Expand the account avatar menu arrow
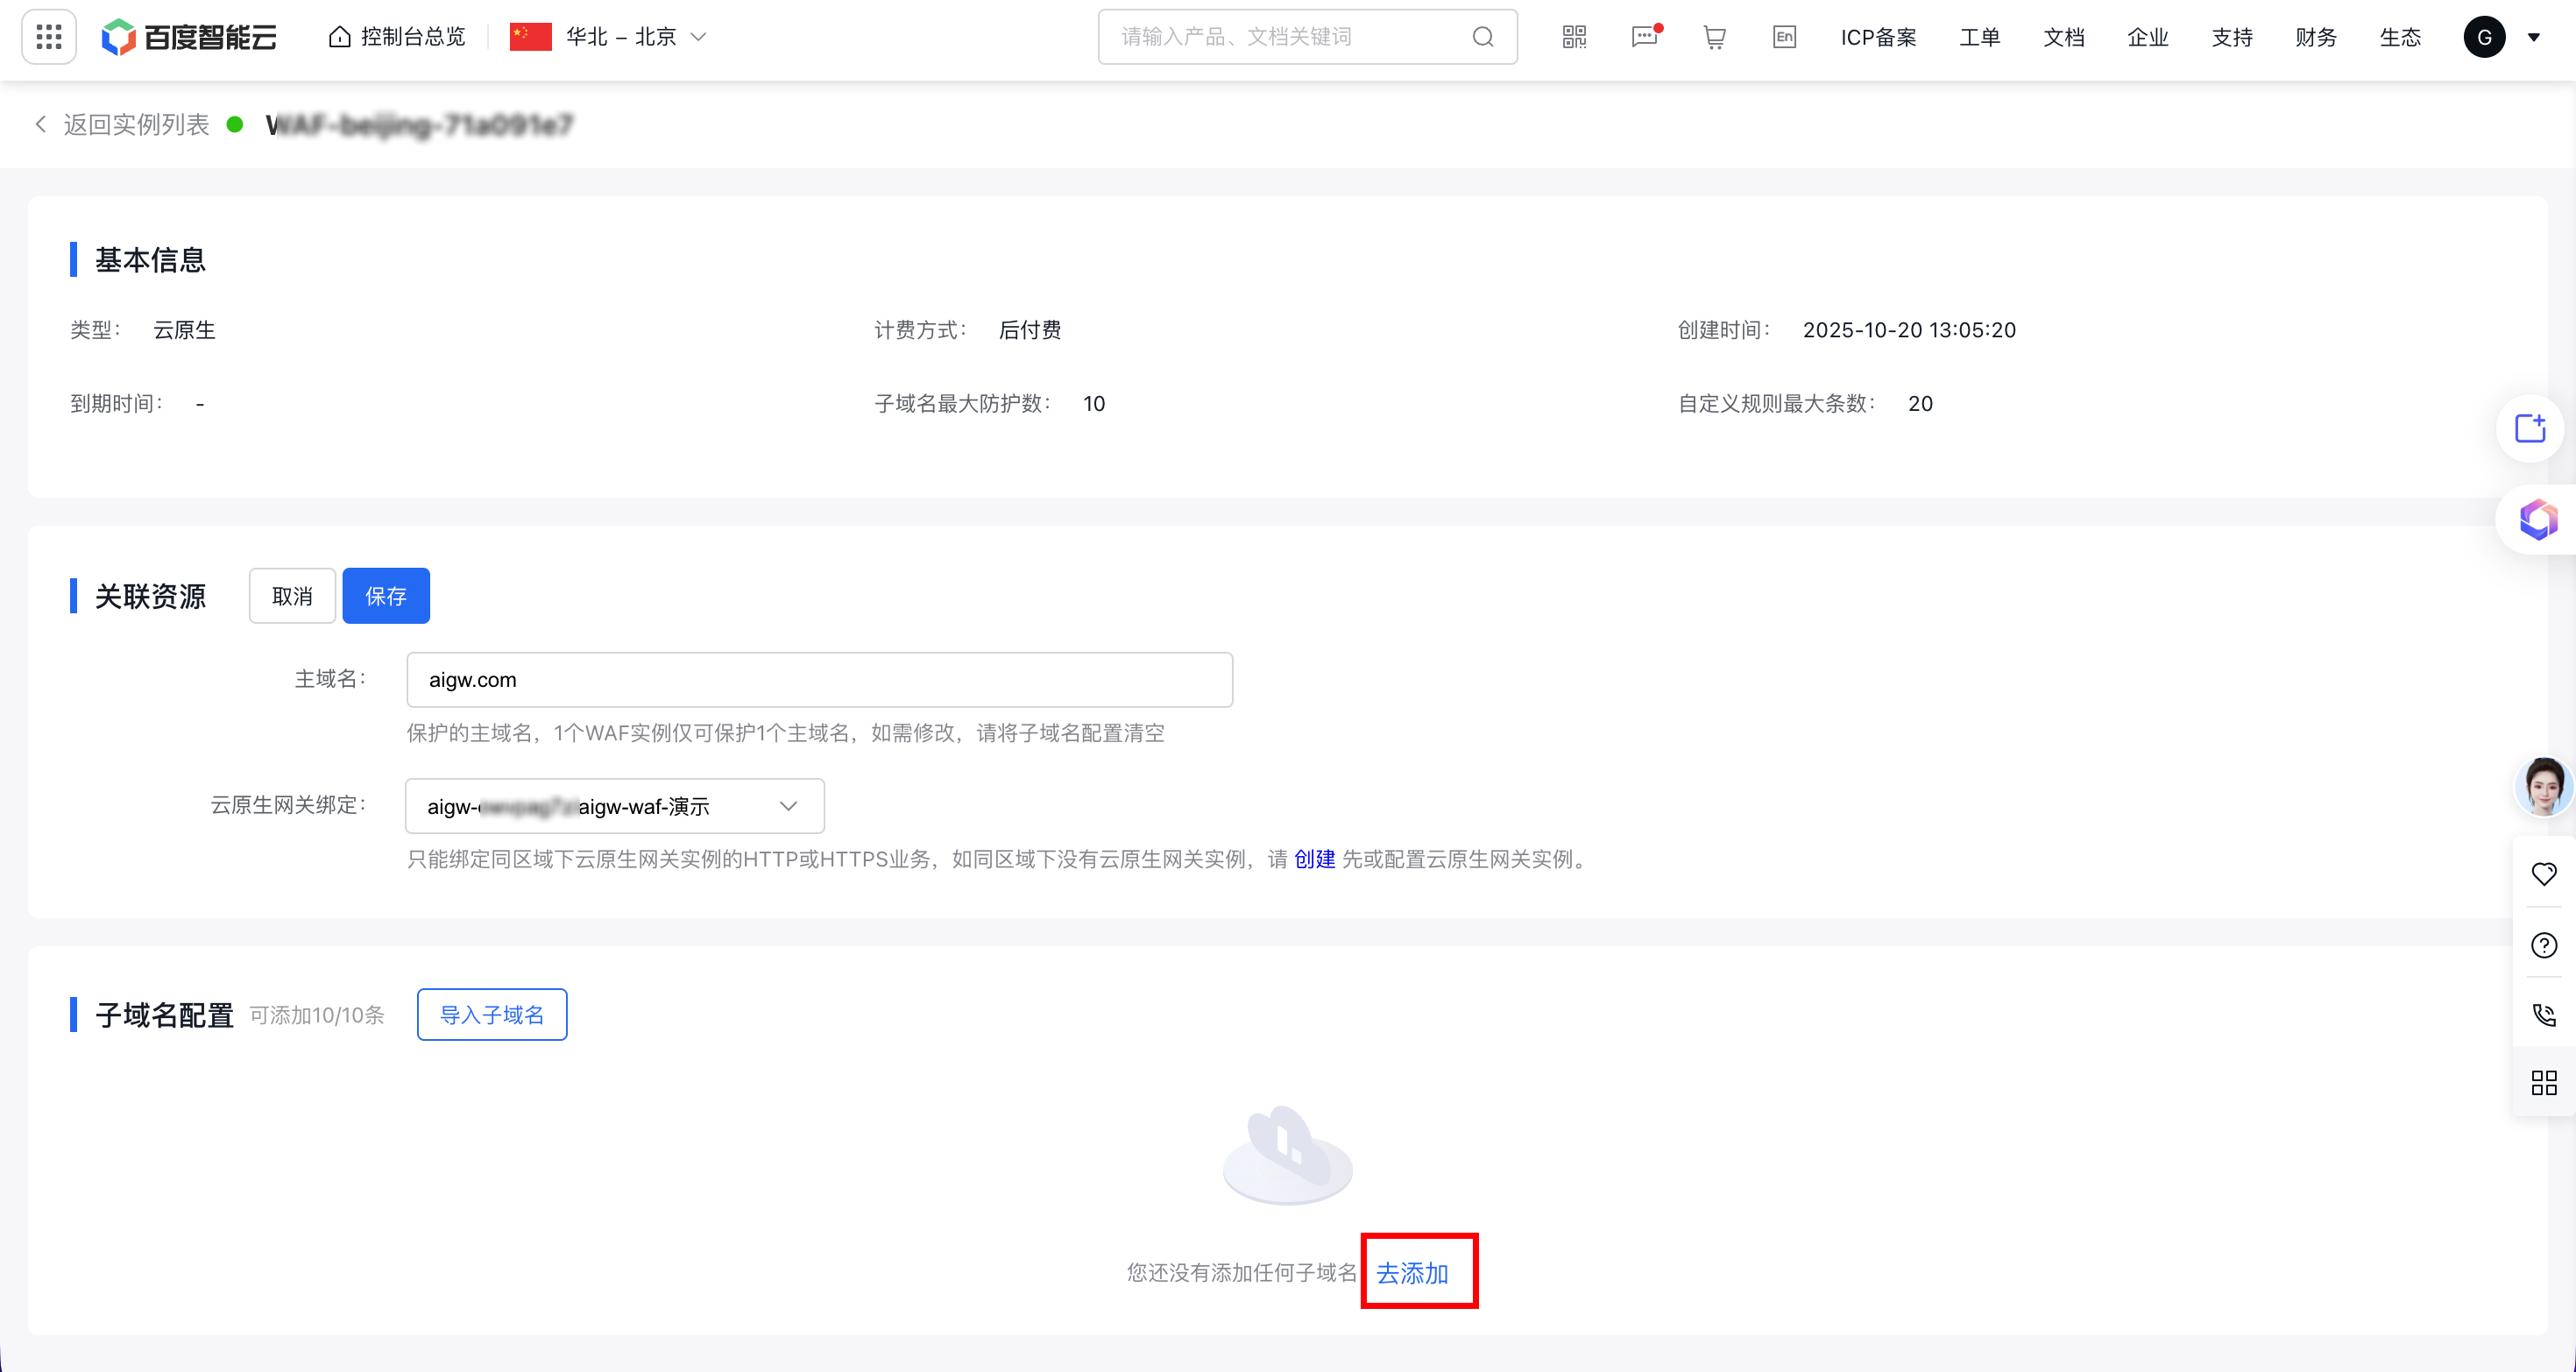 click(2534, 37)
